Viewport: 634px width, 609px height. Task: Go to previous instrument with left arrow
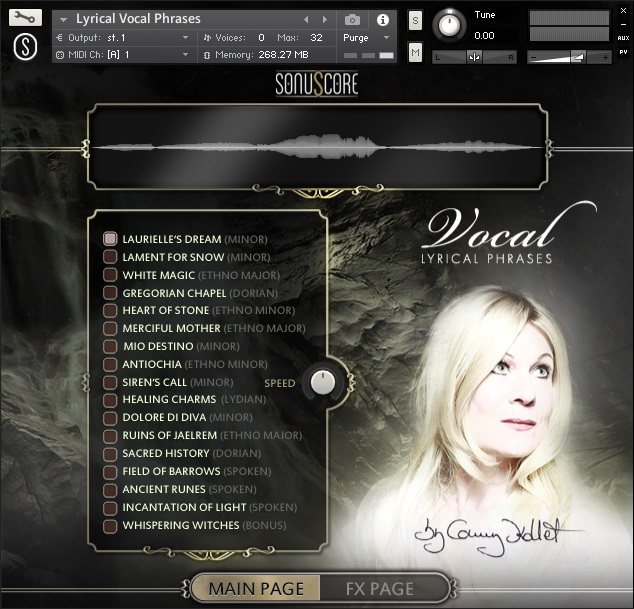click(x=306, y=19)
